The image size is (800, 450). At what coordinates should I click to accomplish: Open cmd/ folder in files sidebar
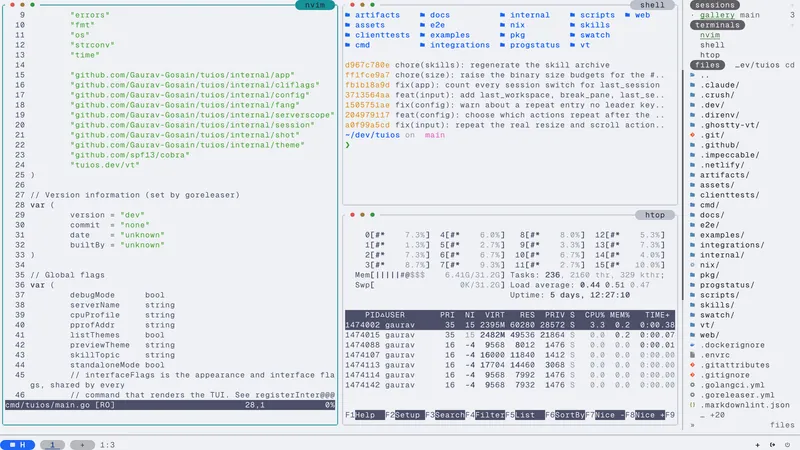[x=710, y=205]
